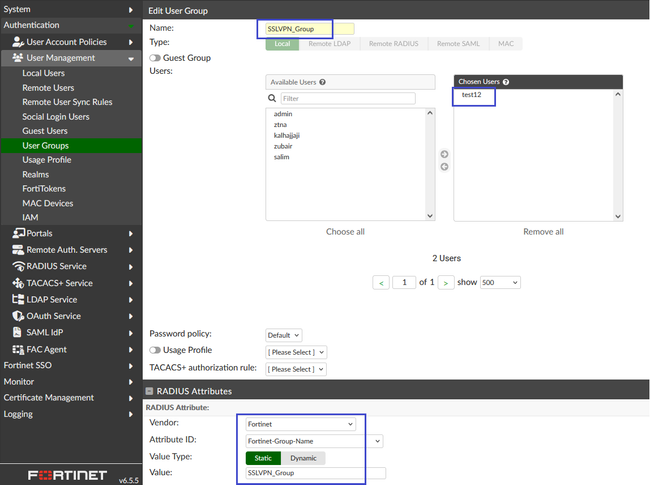Open the Vendor dropdown

pos(301,424)
